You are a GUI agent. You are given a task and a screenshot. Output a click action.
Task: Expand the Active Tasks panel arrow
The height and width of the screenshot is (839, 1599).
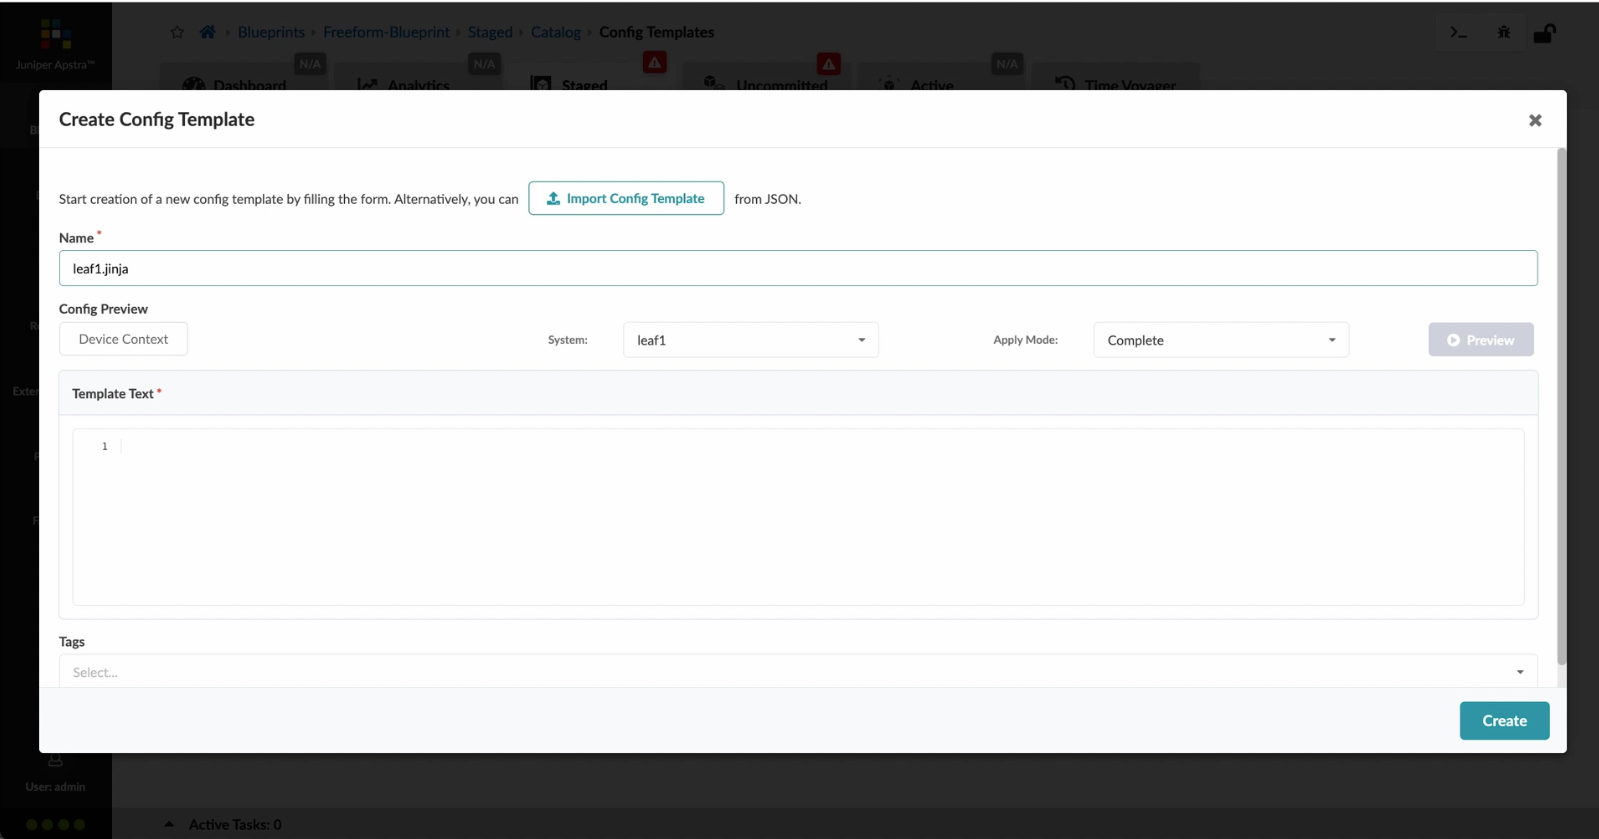click(169, 824)
